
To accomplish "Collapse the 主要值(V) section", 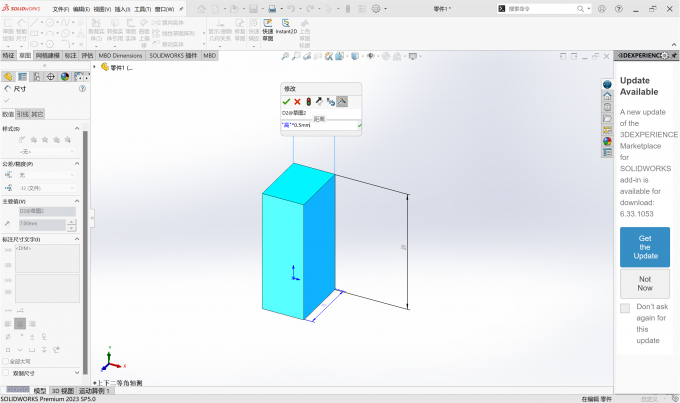I will 77,201.
